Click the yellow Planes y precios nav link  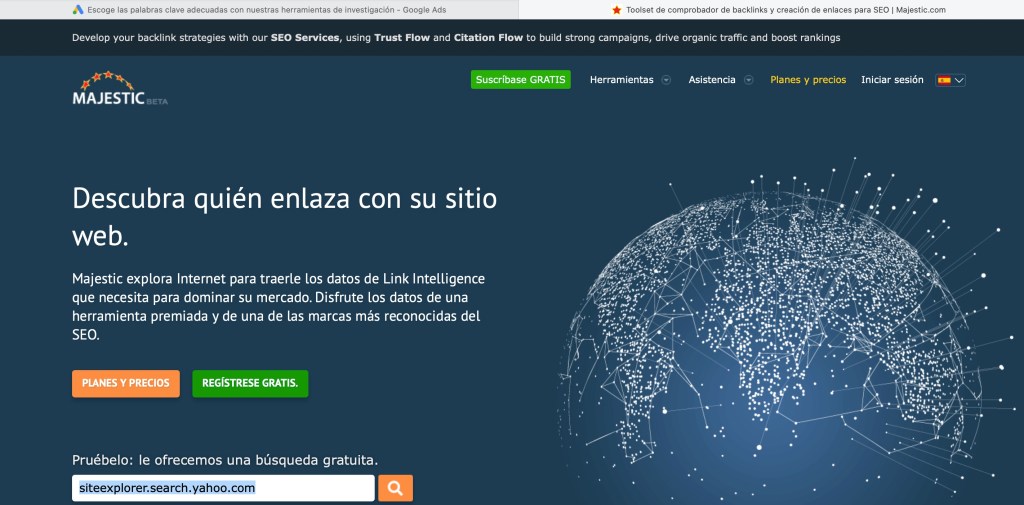coord(808,80)
